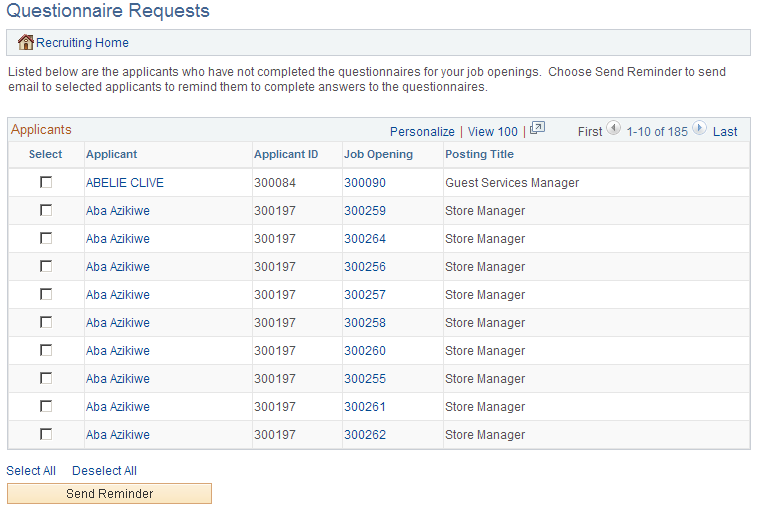
Task: Mark the checkbox for job opening 300261
Action: coord(46,407)
